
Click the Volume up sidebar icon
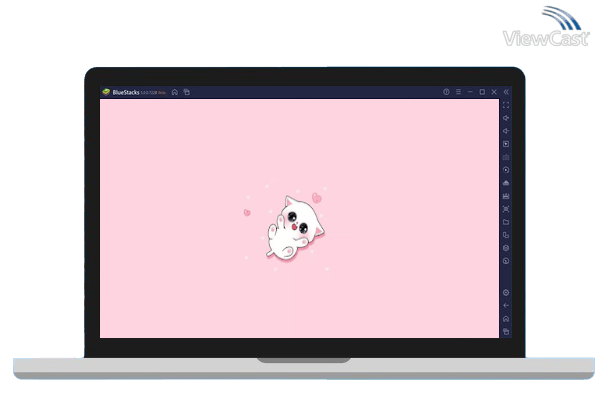506,118
